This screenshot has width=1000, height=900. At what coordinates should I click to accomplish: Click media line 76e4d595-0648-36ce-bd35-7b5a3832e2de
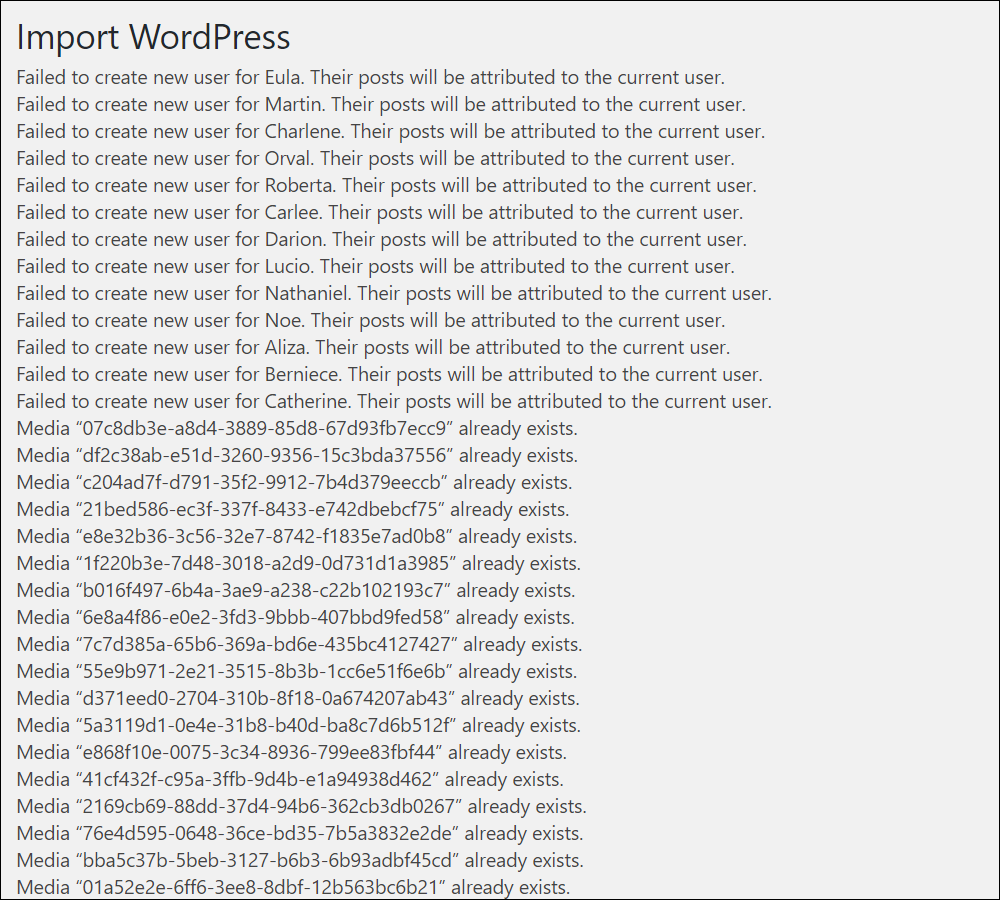coord(300,834)
